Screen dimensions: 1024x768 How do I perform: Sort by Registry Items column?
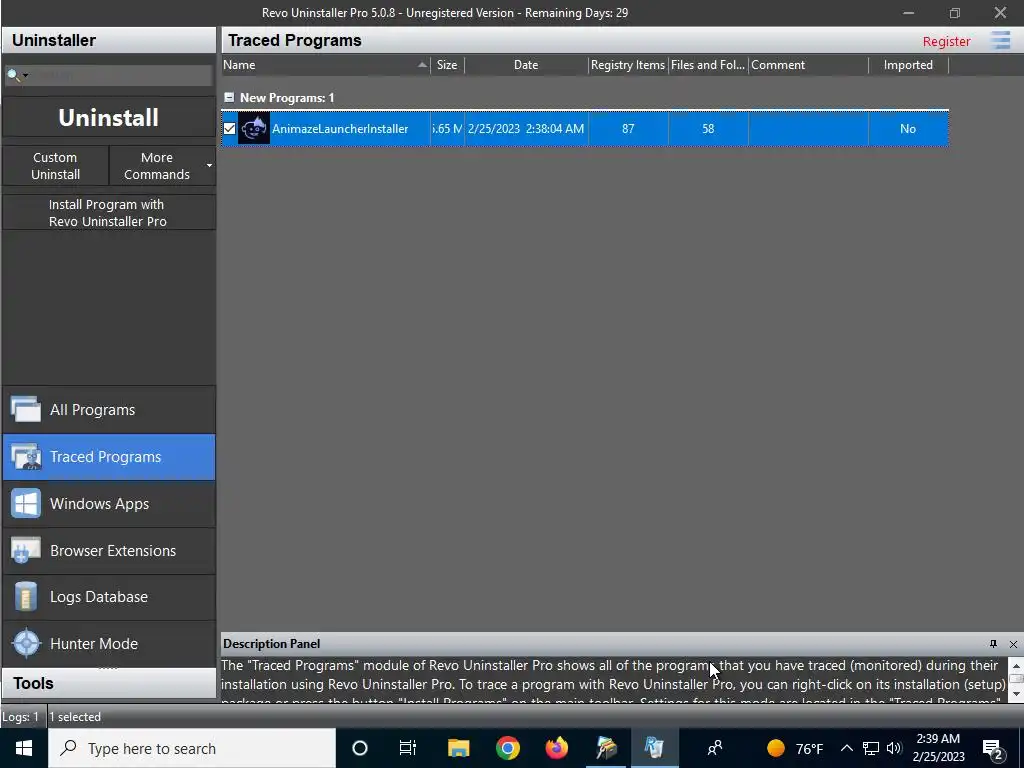tap(628, 65)
